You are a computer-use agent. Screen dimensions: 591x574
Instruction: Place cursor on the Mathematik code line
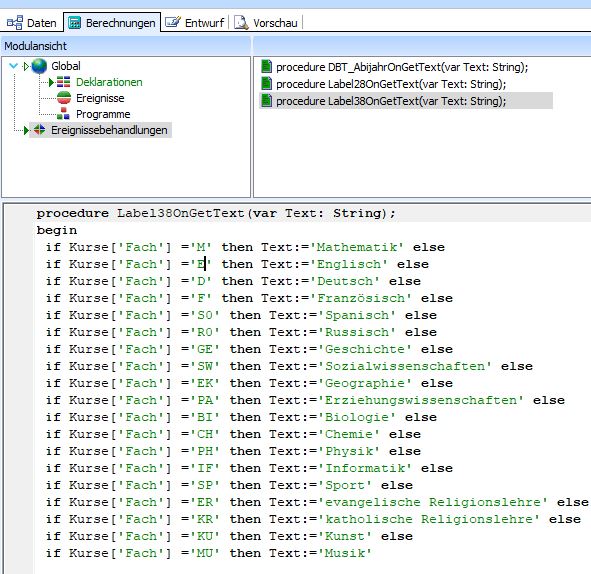pyautogui.click(x=245, y=247)
